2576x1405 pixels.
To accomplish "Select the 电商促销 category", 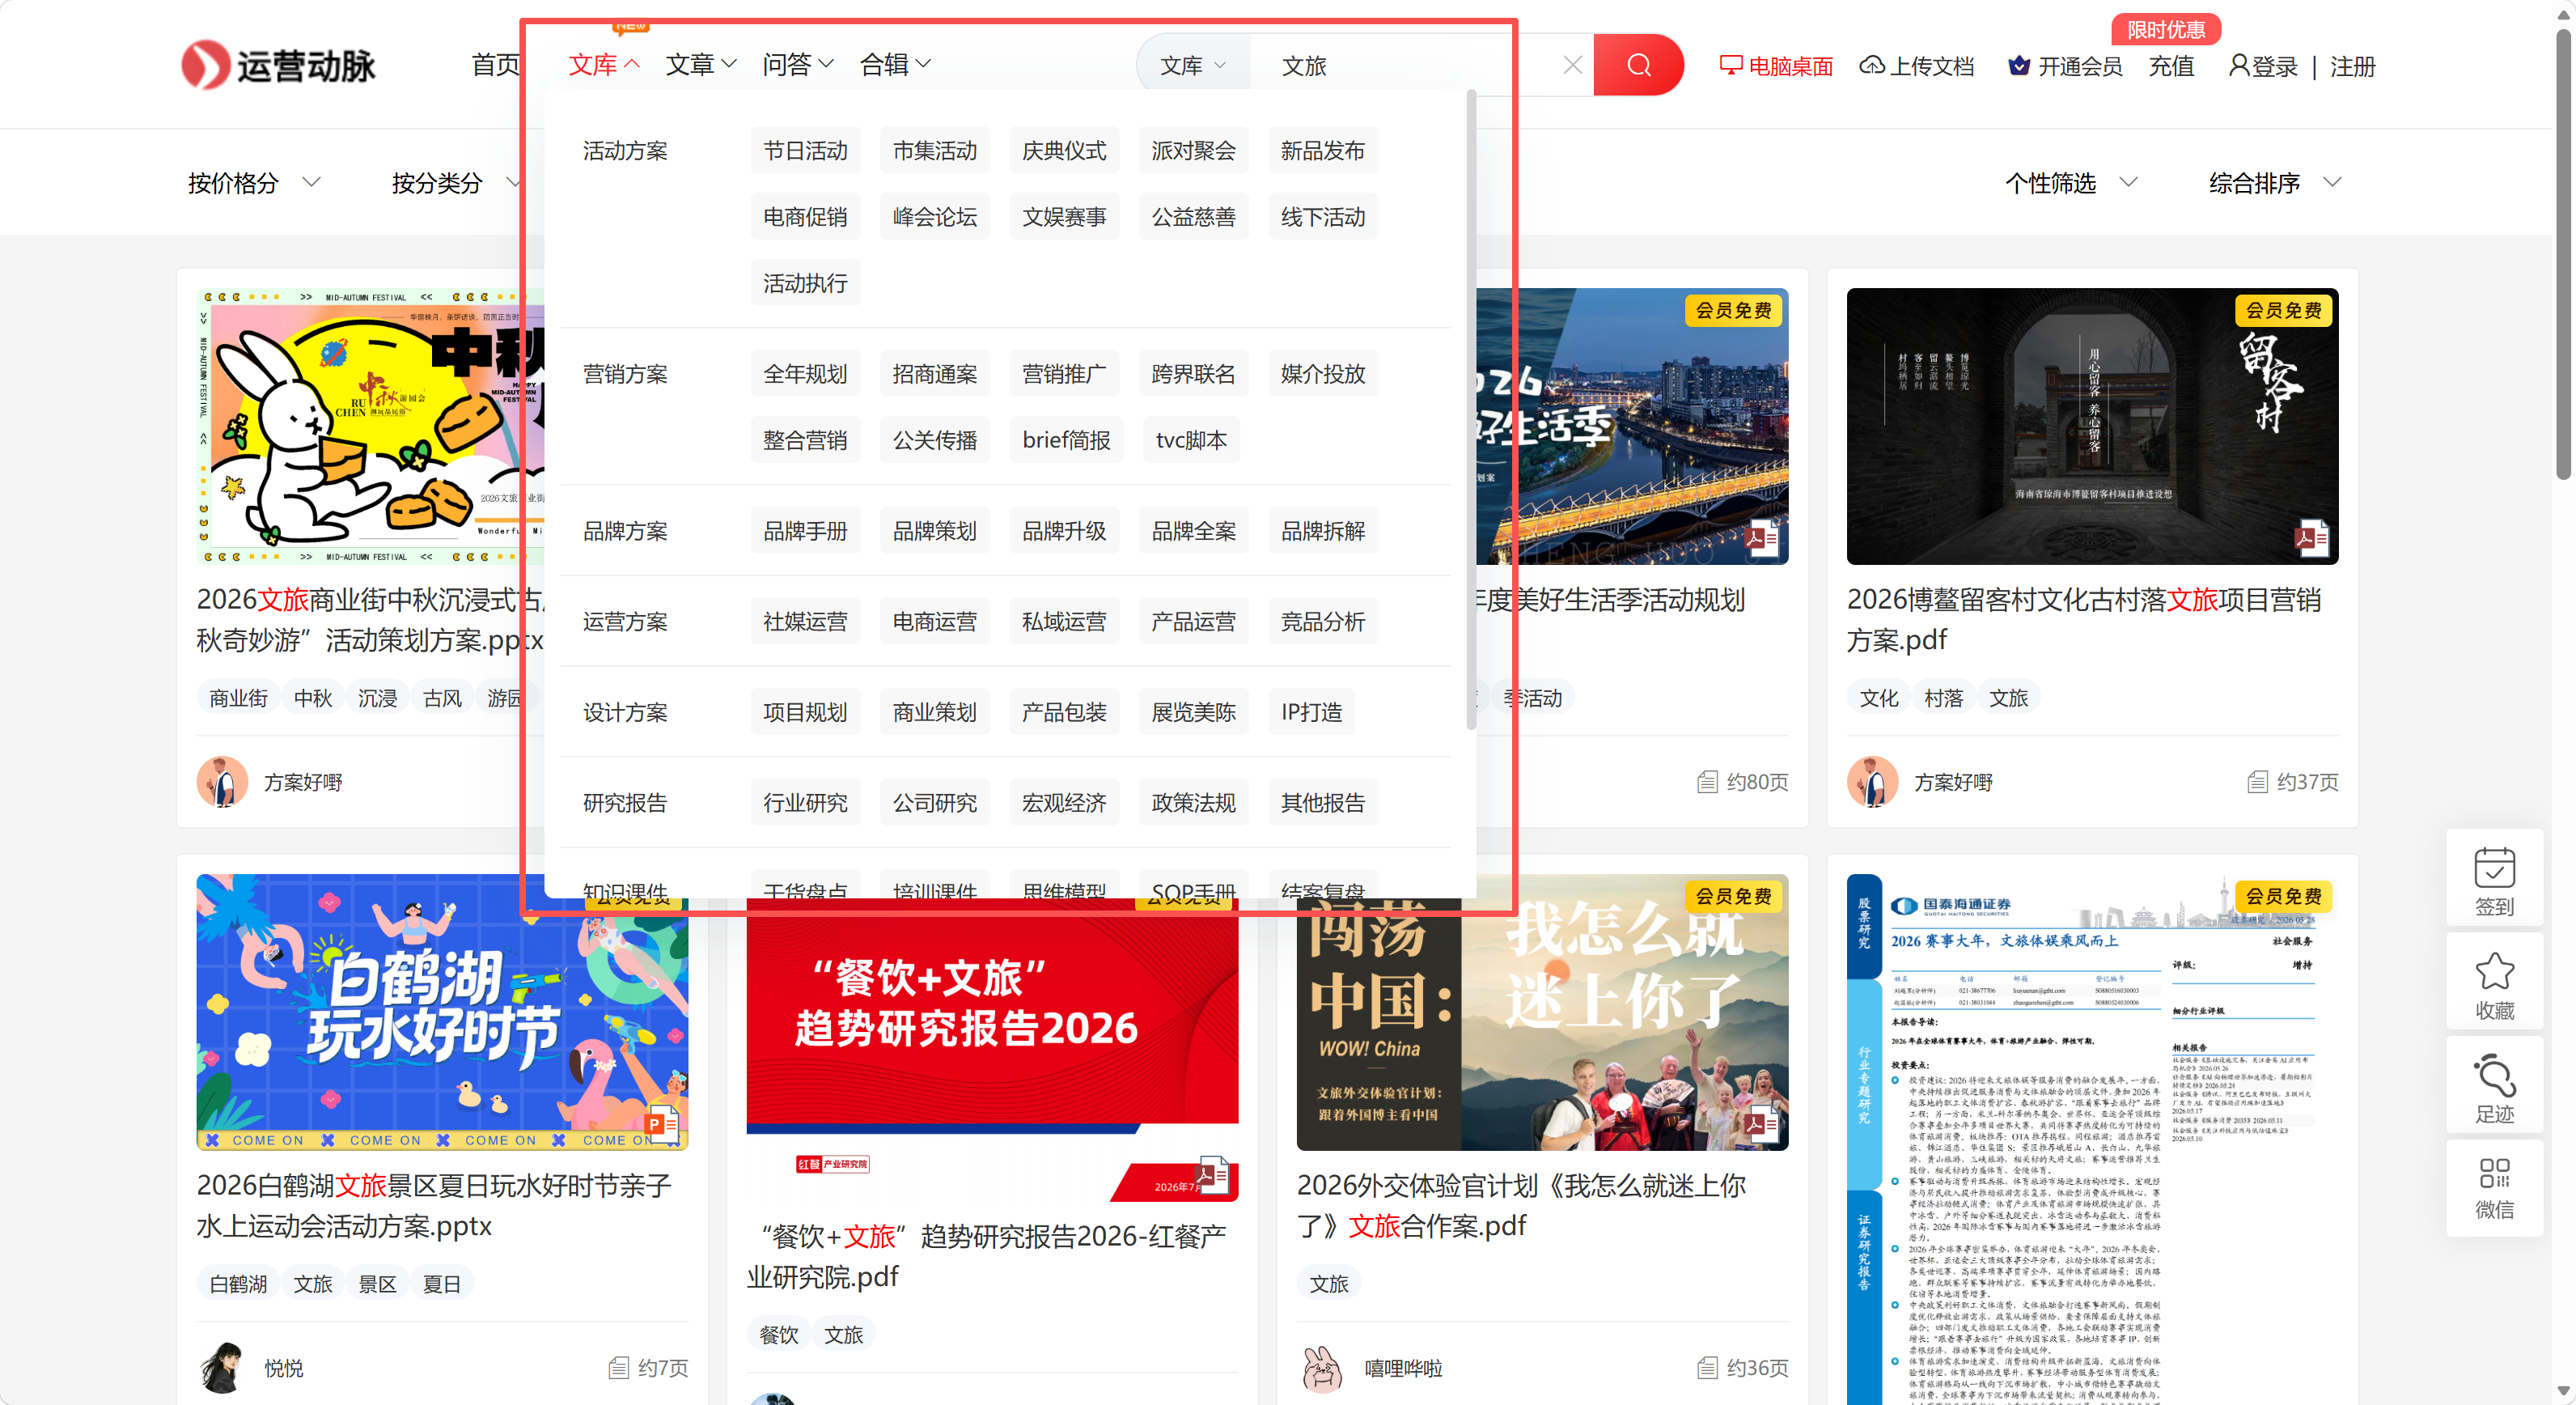I will 805,217.
